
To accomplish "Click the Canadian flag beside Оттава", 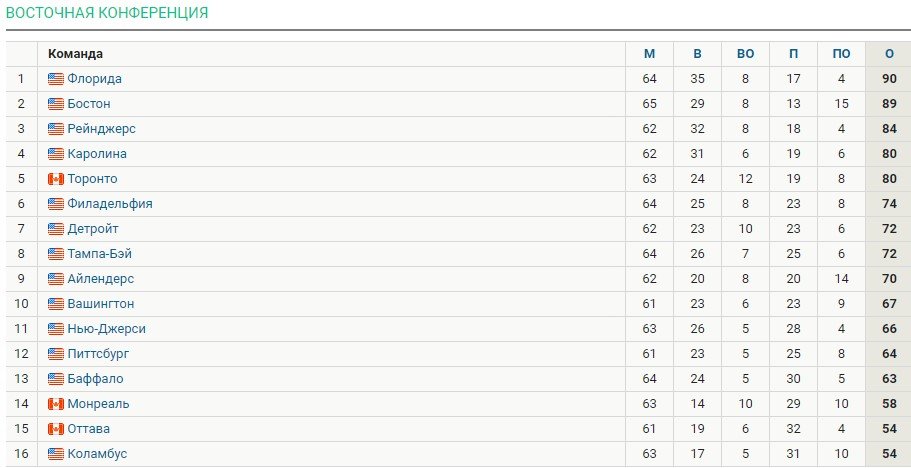I will pos(56,429).
